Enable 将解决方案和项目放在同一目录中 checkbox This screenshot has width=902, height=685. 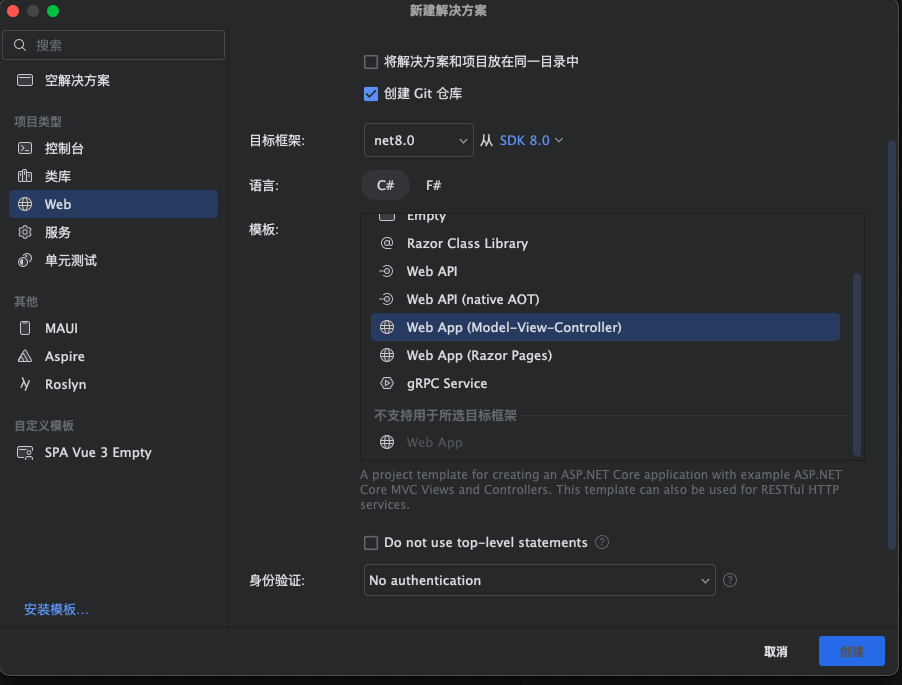coord(371,62)
